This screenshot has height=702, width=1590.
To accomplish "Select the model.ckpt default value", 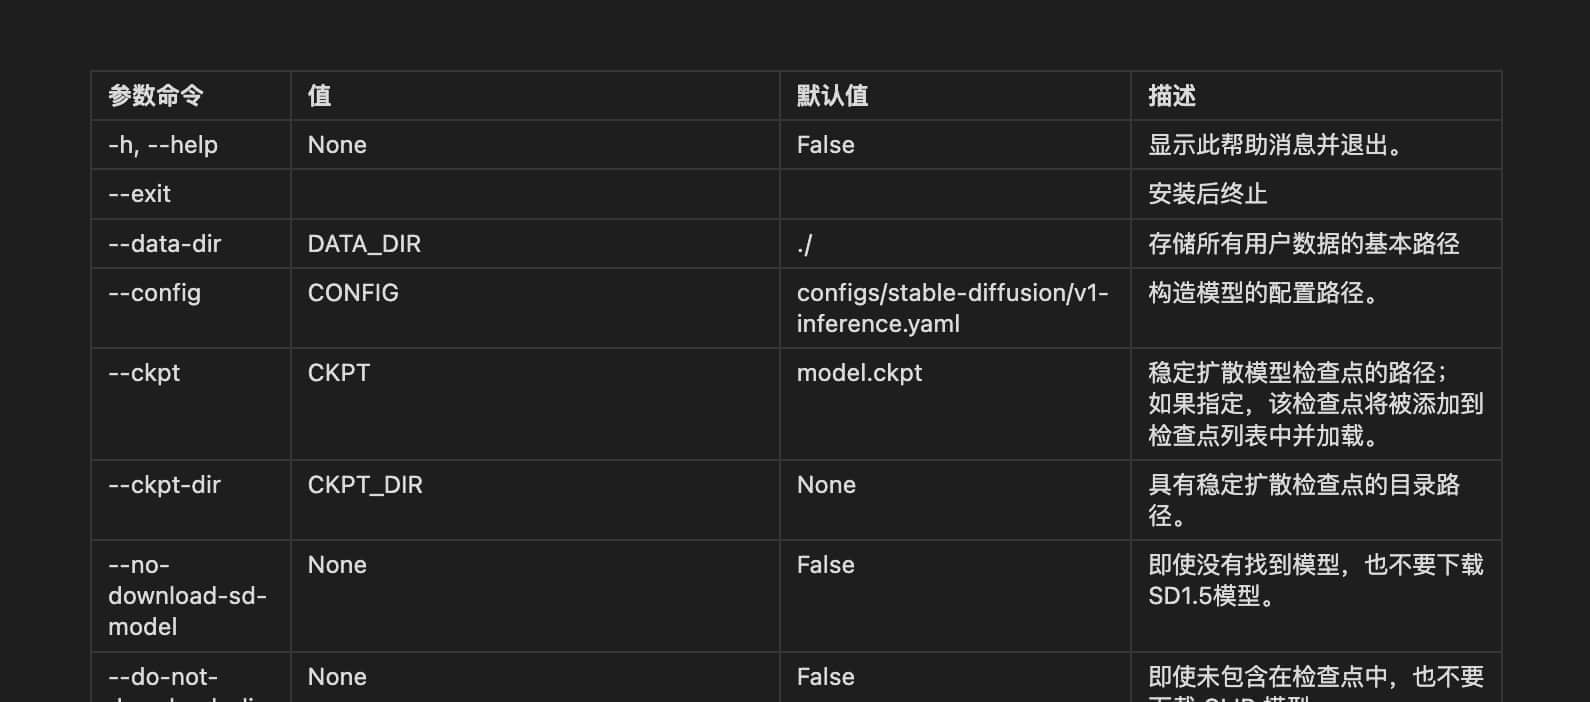I will [859, 373].
